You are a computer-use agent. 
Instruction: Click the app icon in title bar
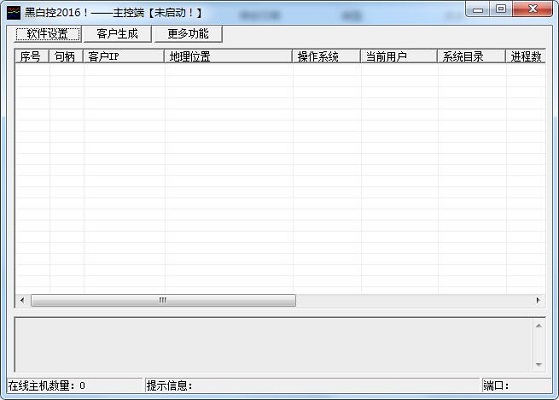point(14,12)
